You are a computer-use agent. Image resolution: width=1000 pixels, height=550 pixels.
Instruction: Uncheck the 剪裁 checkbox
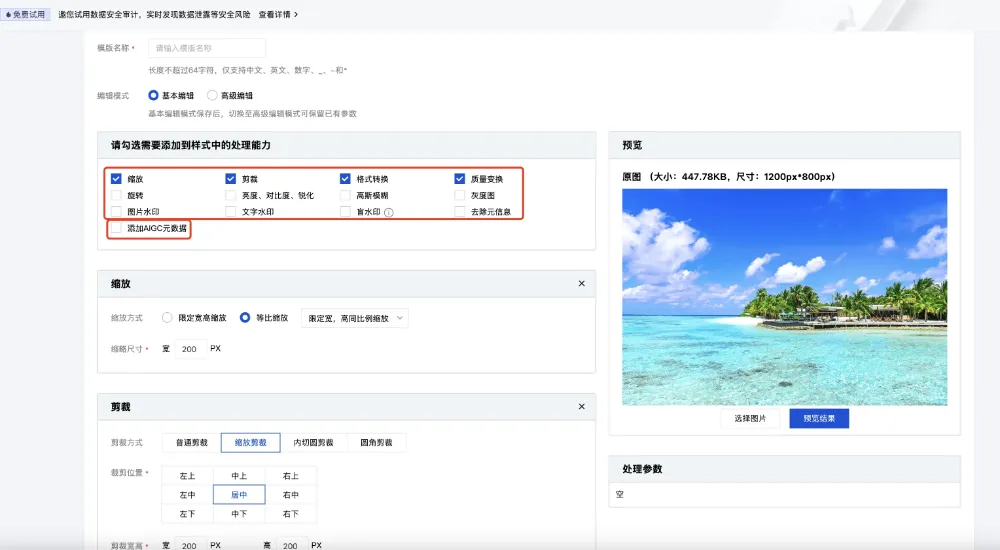[231, 179]
